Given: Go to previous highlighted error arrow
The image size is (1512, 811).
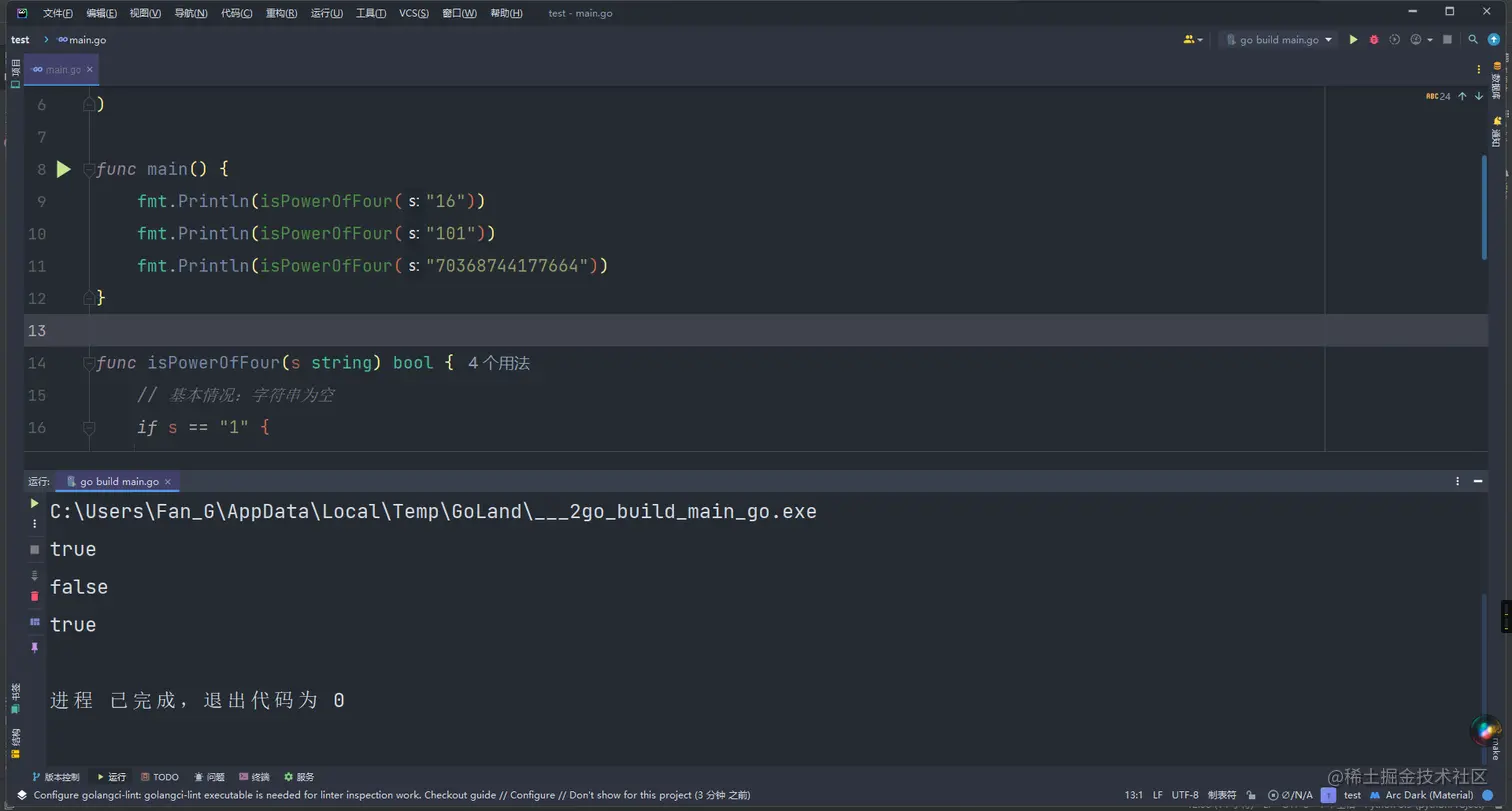Looking at the screenshot, I should point(1462,96).
